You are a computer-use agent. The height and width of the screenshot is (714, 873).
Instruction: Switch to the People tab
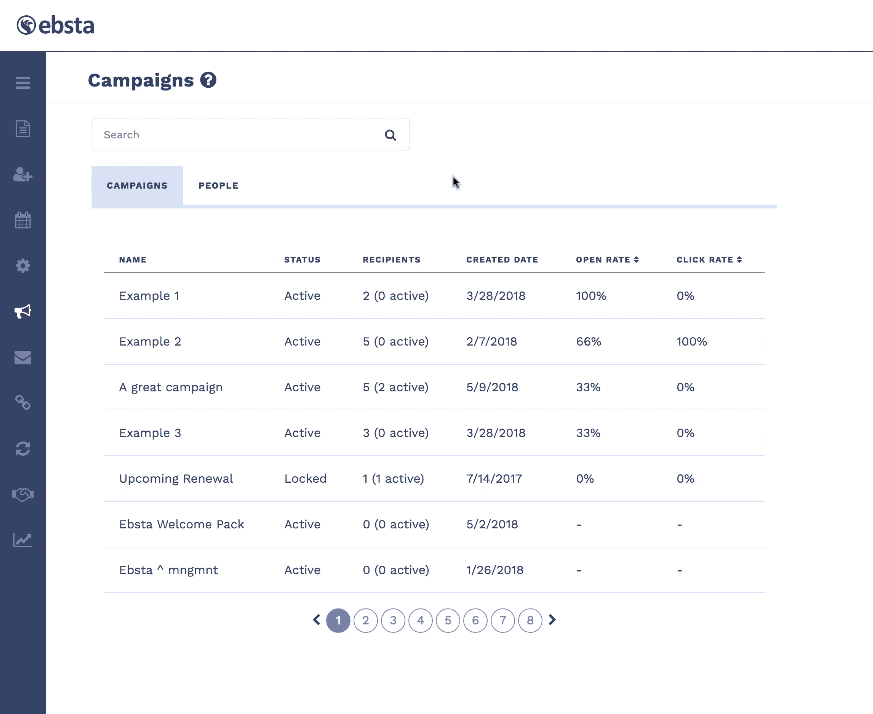coord(218,186)
